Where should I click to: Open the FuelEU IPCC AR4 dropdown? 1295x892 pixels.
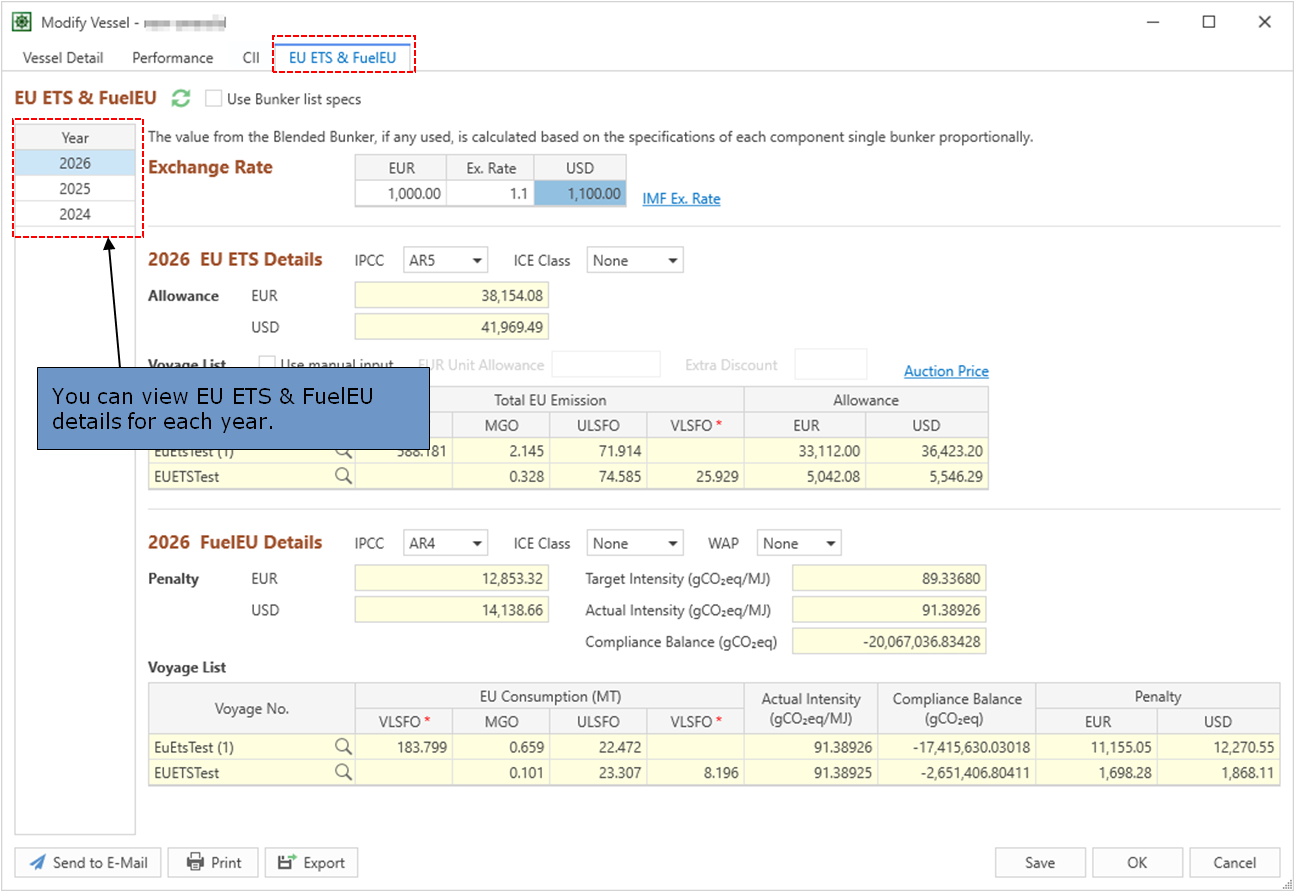coord(445,544)
